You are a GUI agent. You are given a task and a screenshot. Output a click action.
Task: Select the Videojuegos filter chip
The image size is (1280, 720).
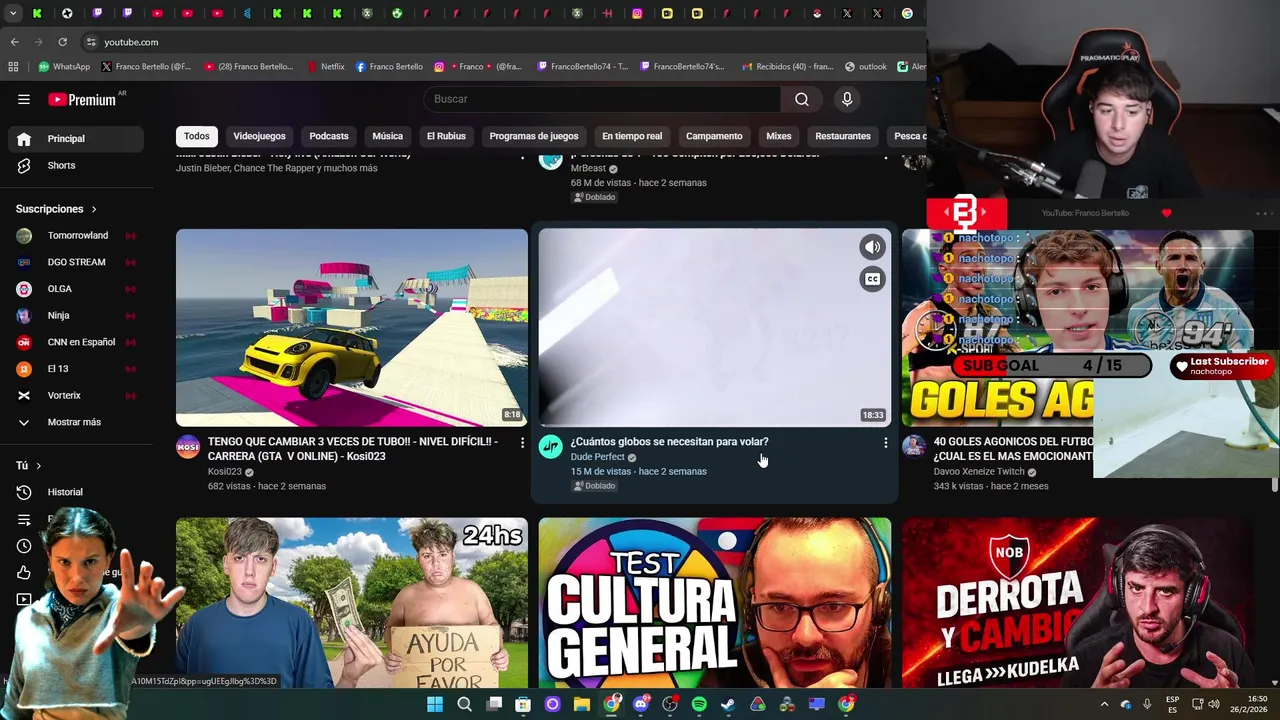click(259, 136)
